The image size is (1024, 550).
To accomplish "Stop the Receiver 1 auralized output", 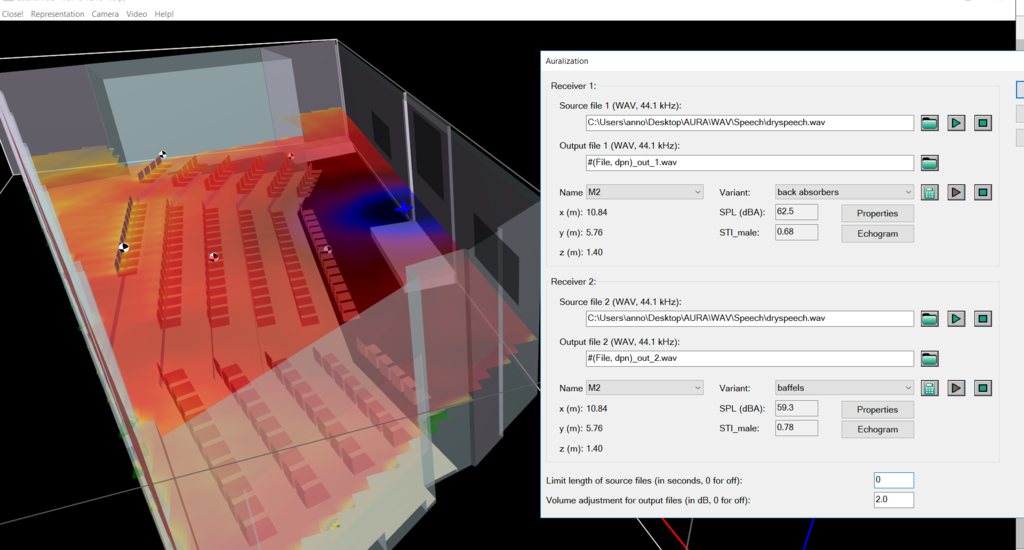I will [x=983, y=192].
